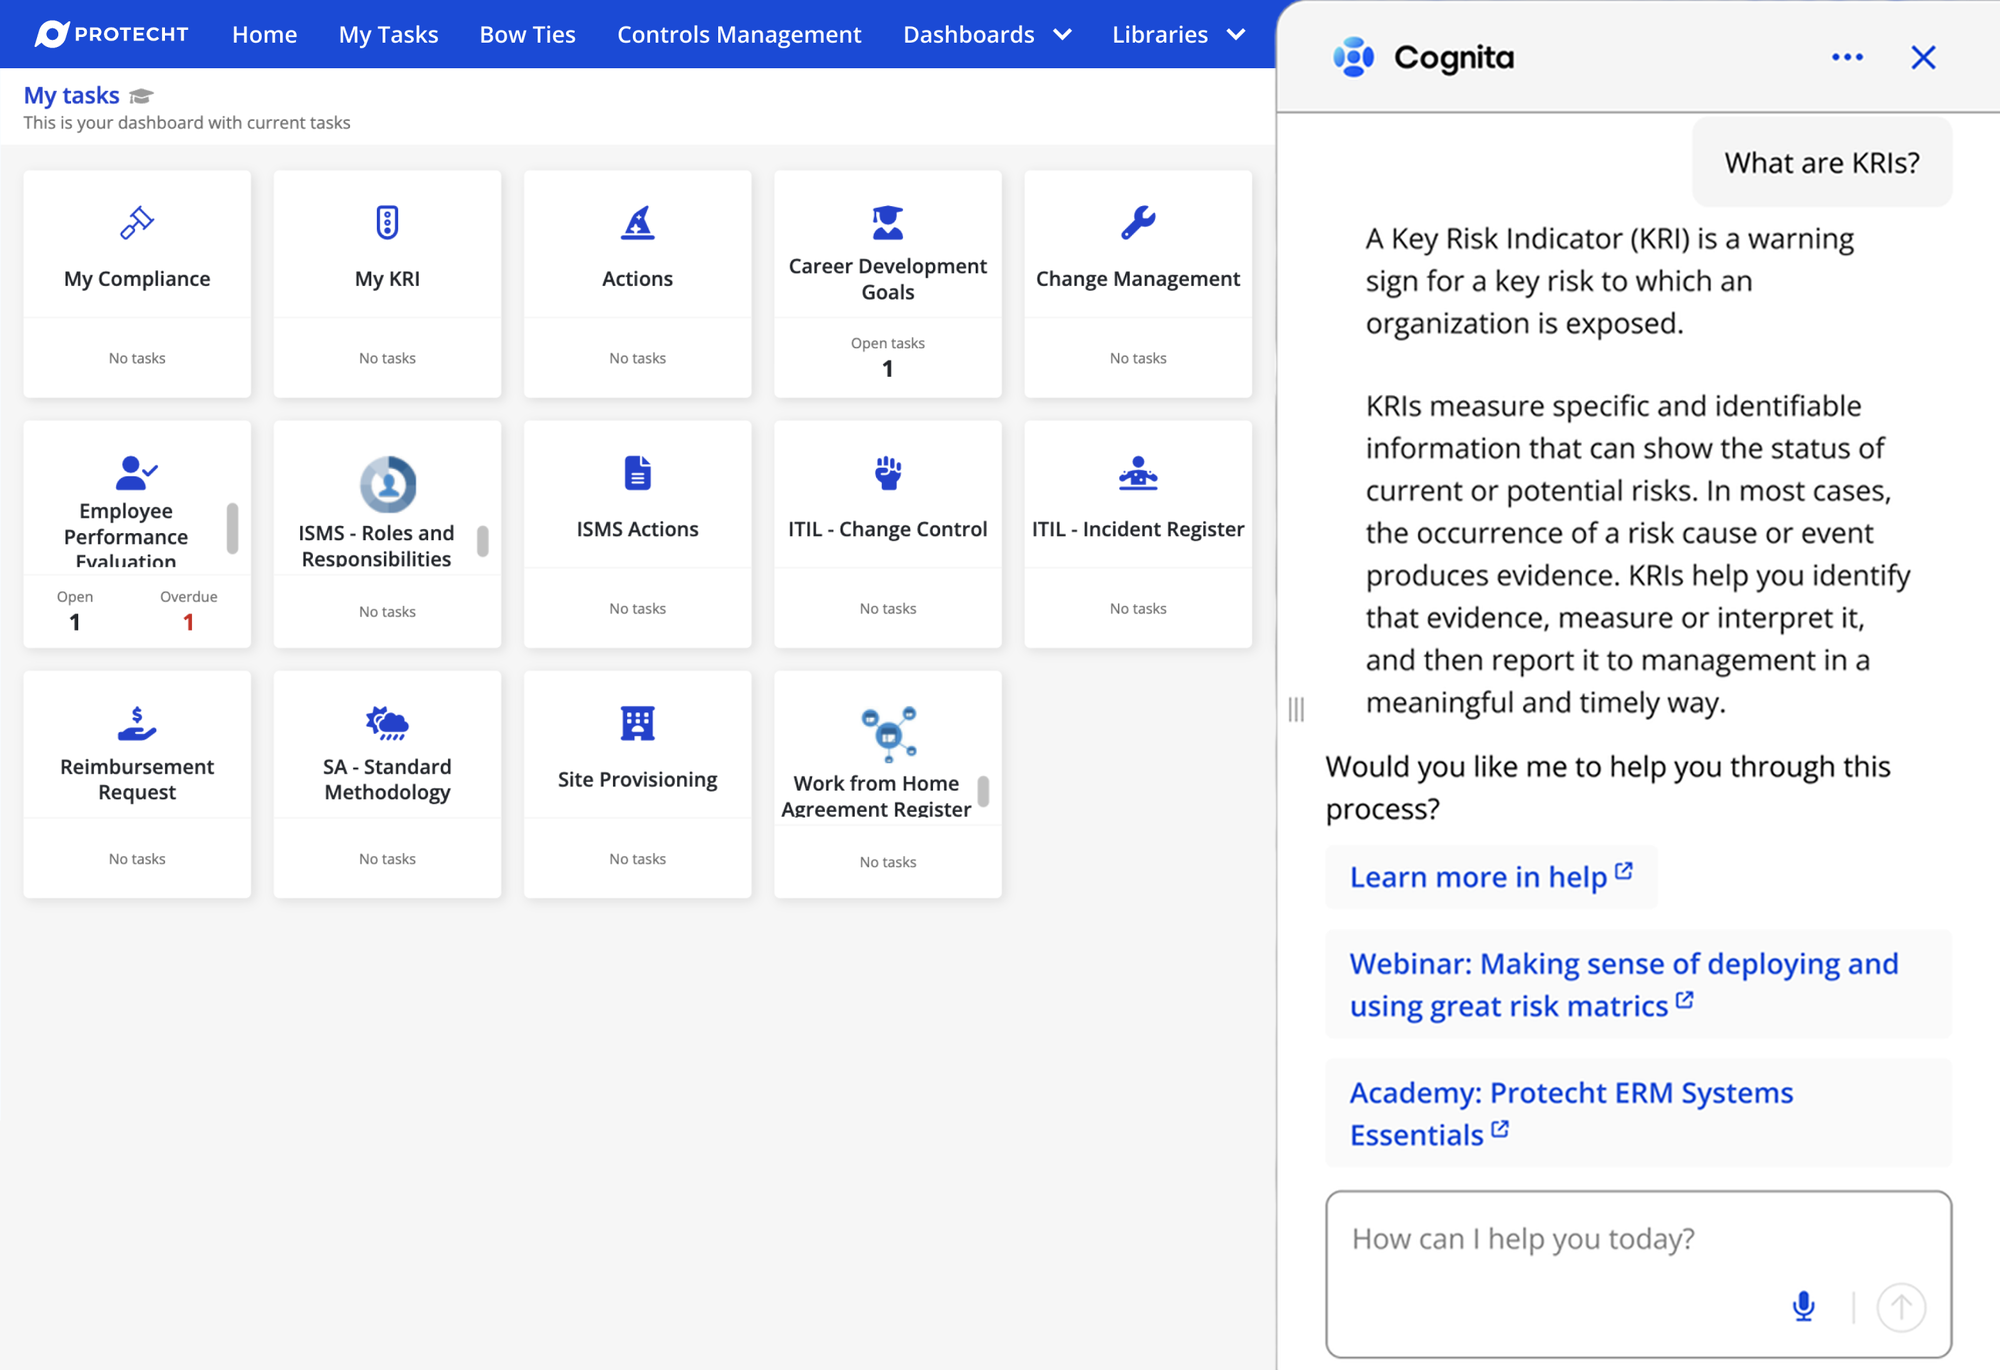The height and width of the screenshot is (1370, 2000).
Task: Open Cognita three-dots options menu
Action: click(x=1847, y=57)
